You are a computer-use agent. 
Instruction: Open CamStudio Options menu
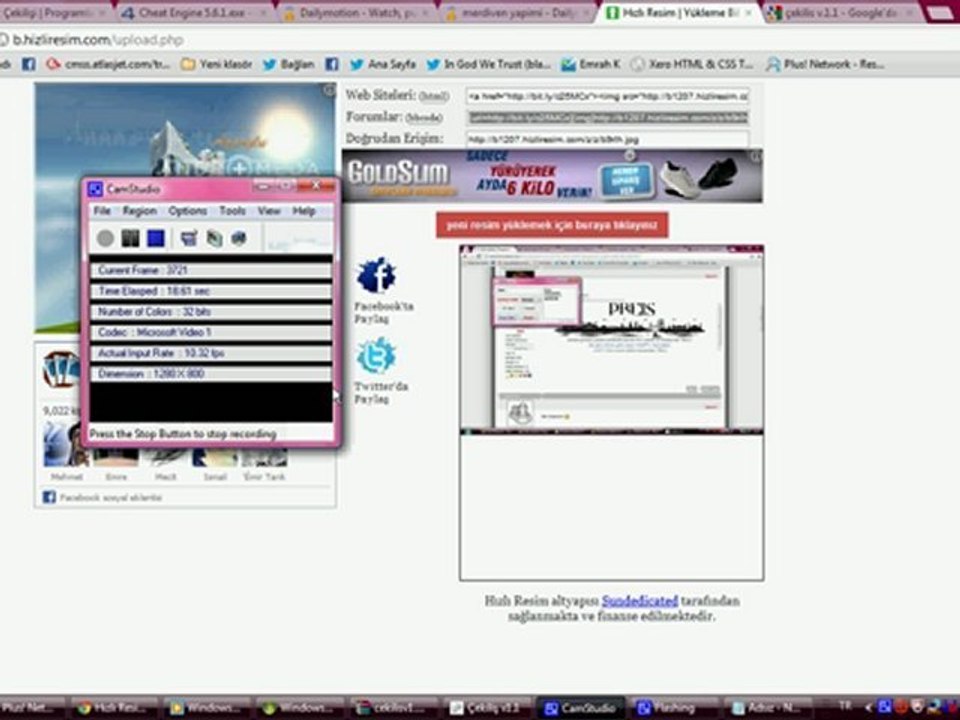point(187,211)
